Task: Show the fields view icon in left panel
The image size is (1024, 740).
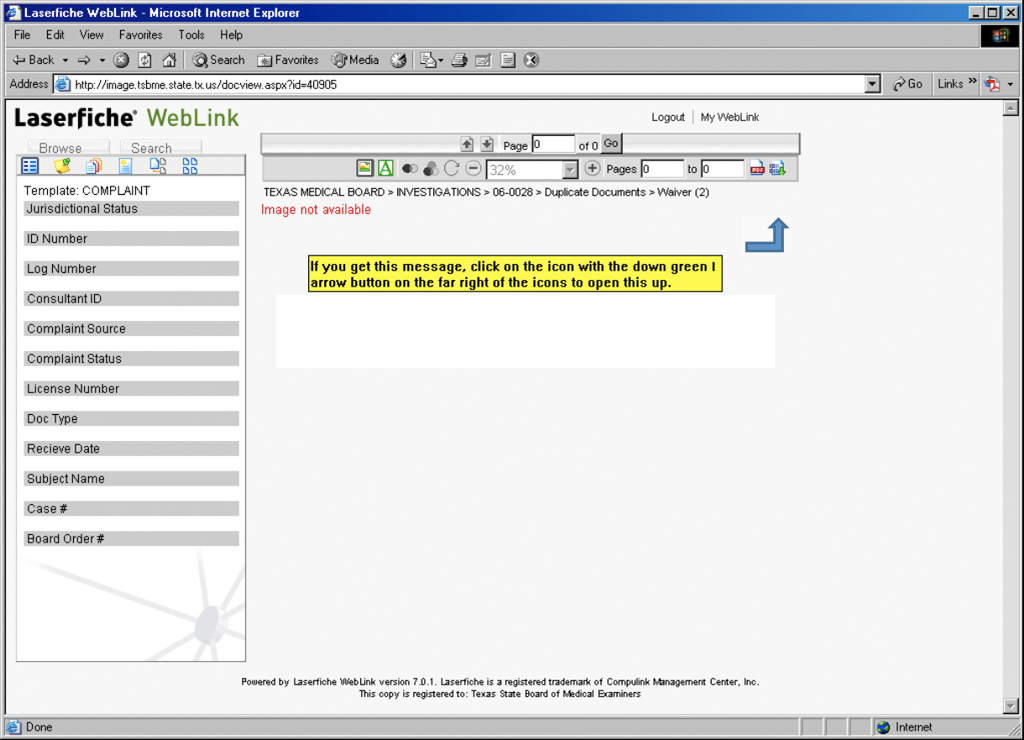Action: [x=30, y=166]
